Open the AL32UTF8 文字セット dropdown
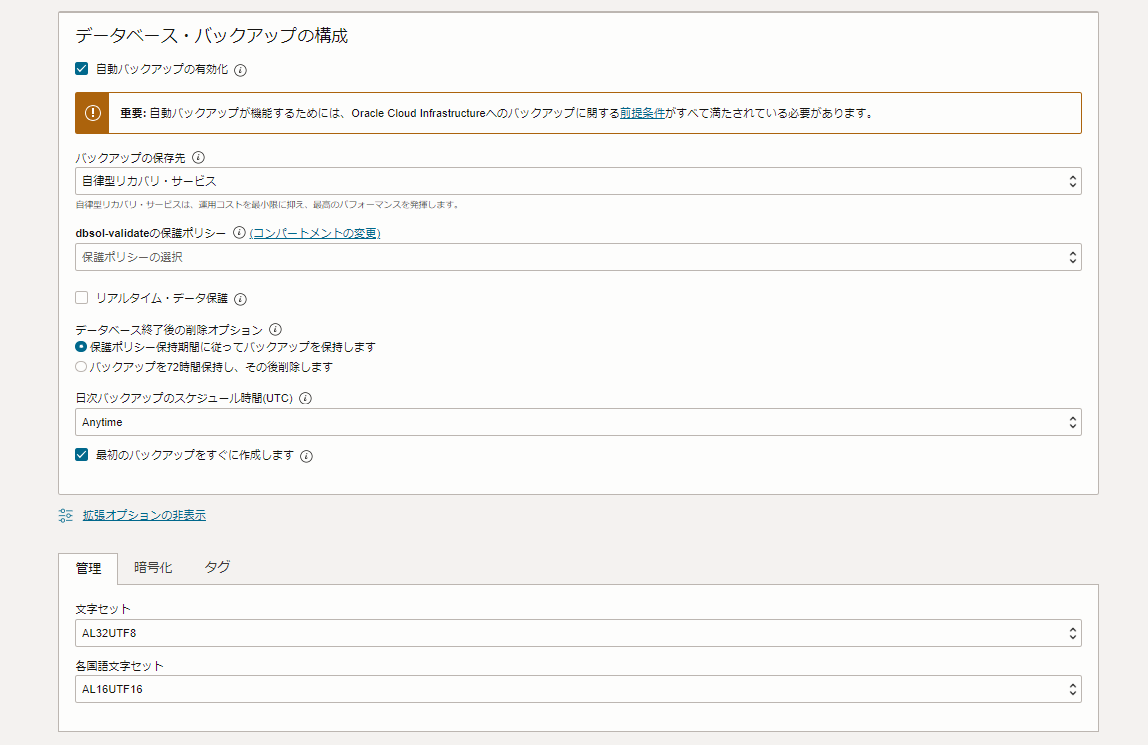Screen dimensions: 1148x745 [577, 633]
